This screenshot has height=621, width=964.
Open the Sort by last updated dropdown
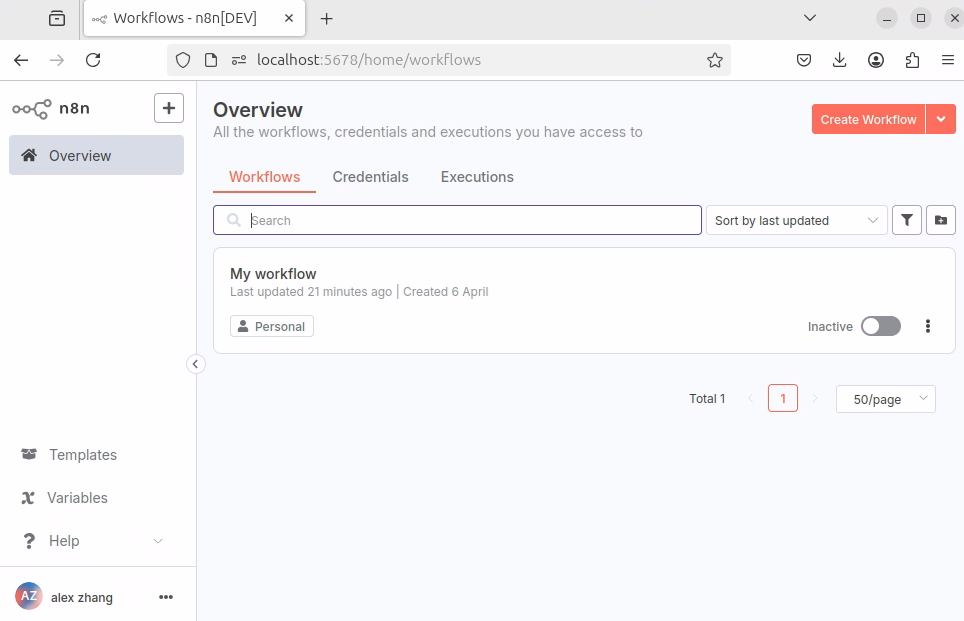796,220
